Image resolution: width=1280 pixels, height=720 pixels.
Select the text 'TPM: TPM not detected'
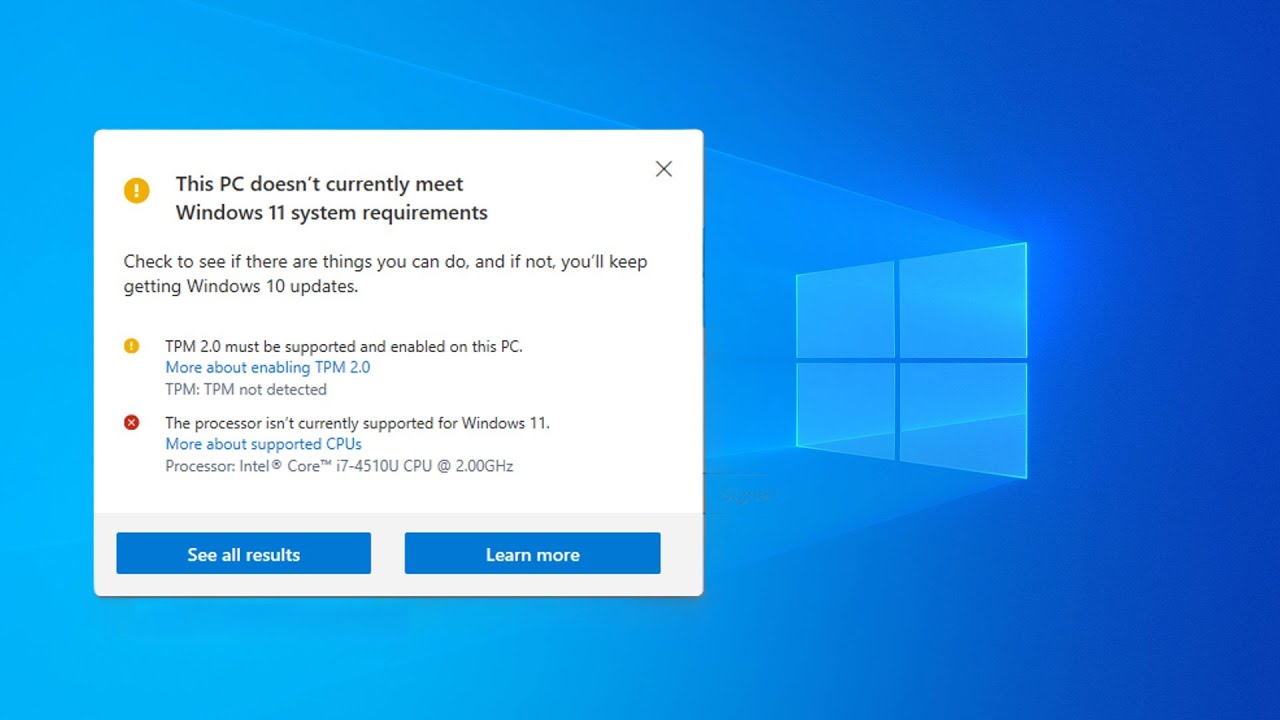click(246, 390)
